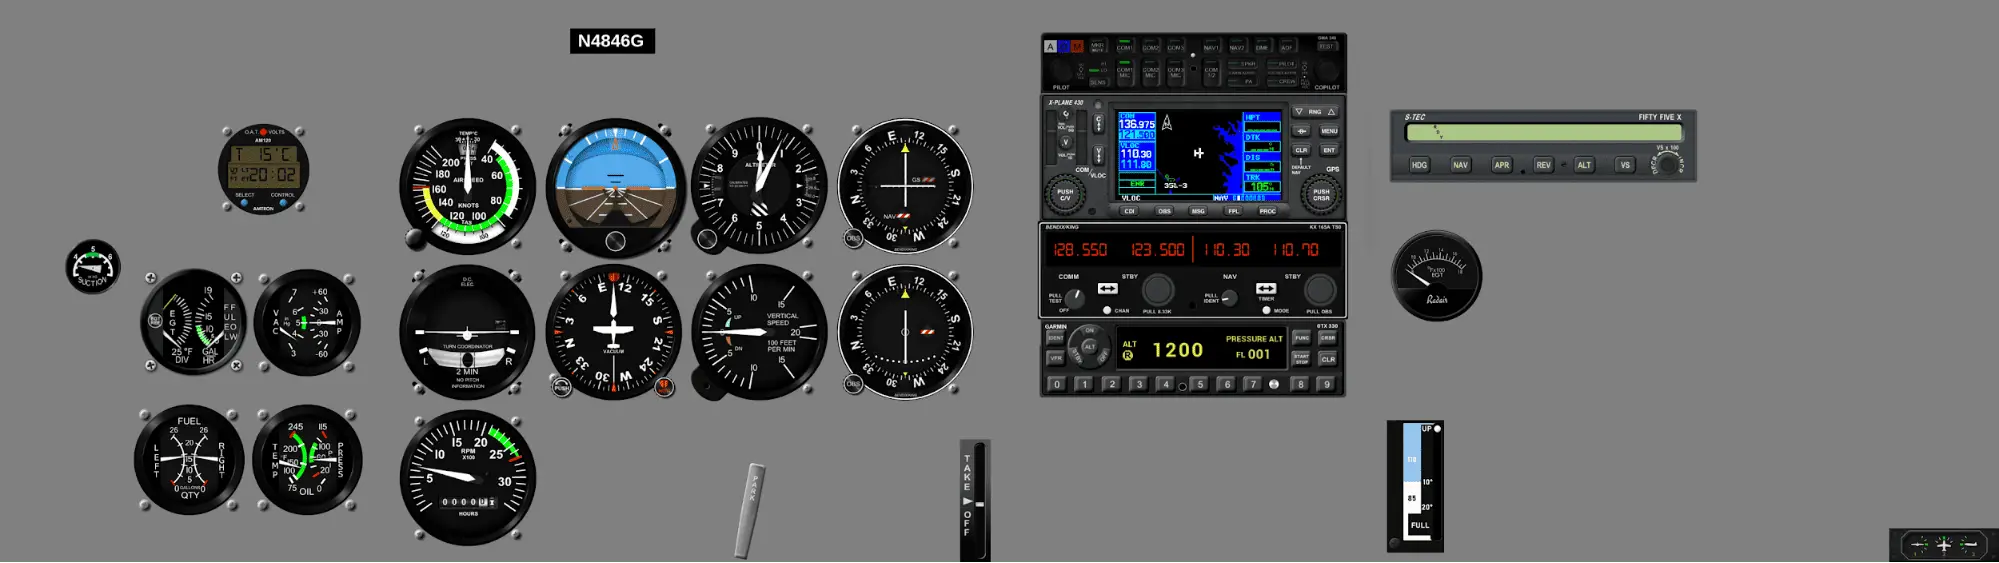Image resolution: width=1999 pixels, height=563 pixels.
Task: Click digit 4 on the transponder keypad
Action: 1166,384
